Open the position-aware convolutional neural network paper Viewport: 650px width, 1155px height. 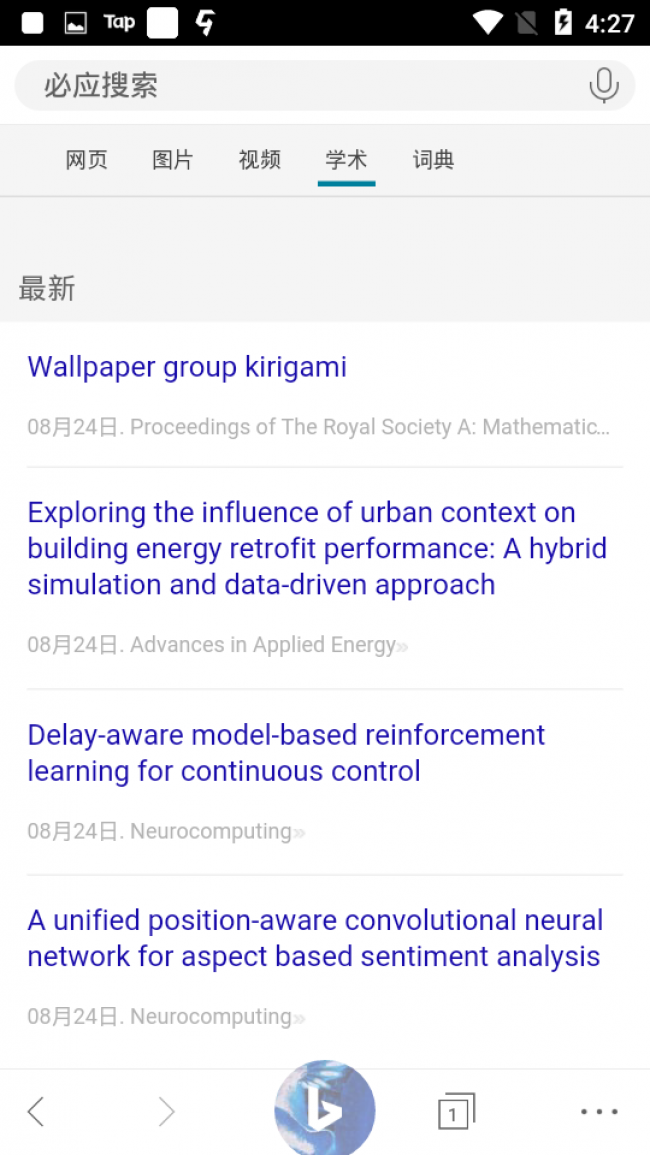point(314,938)
